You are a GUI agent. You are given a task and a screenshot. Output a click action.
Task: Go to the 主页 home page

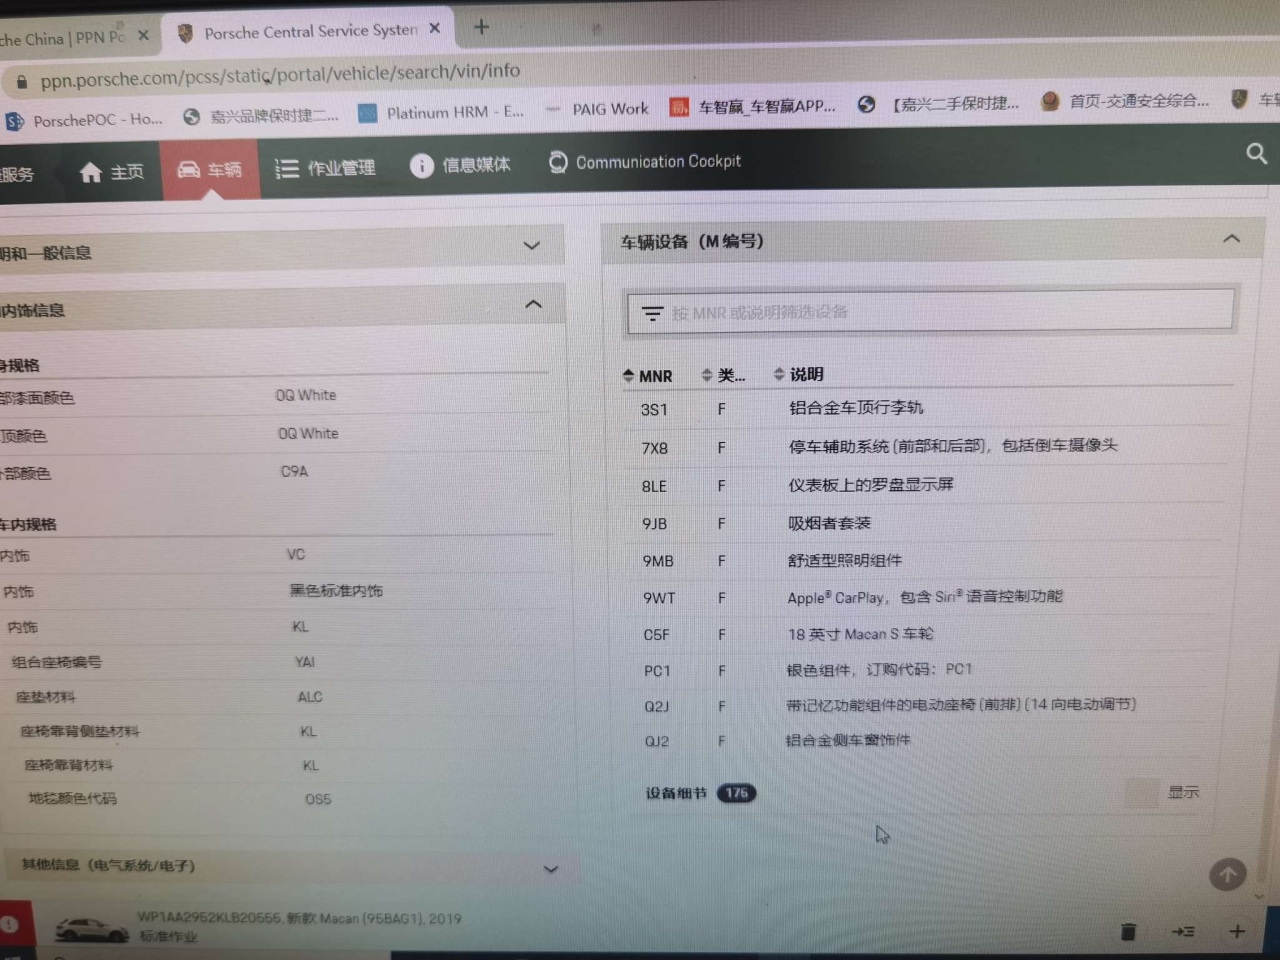(x=112, y=172)
